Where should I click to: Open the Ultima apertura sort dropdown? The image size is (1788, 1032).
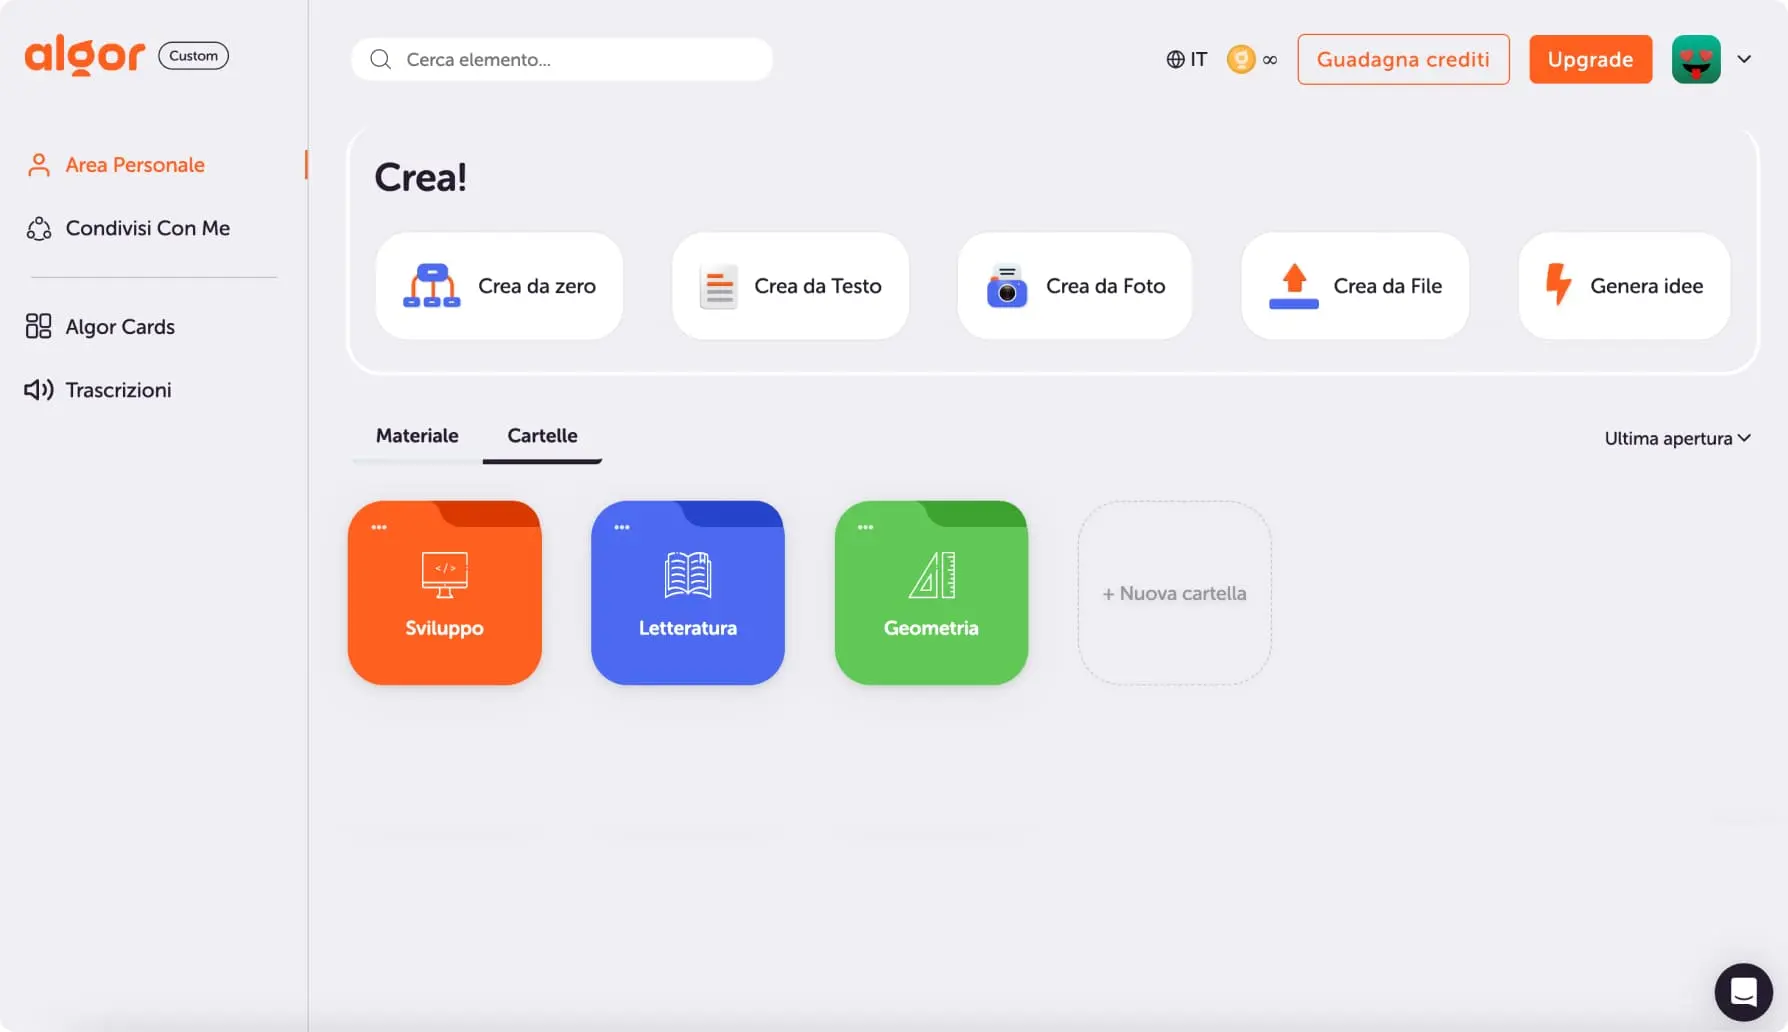tap(1676, 438)
